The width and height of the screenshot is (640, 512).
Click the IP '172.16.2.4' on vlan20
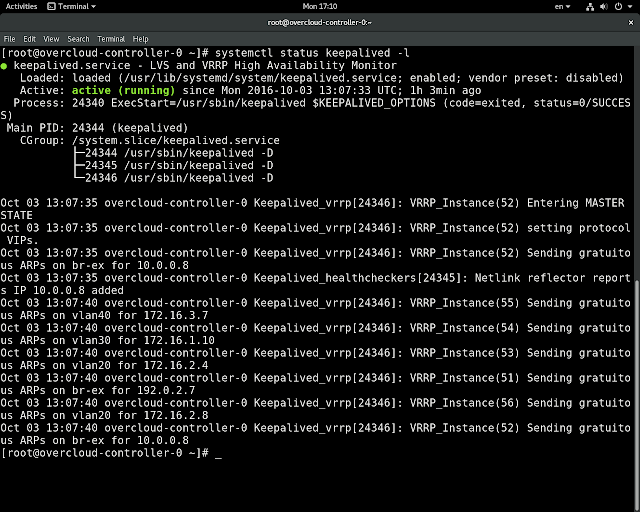pyautogui.click(x=176, y=365)
